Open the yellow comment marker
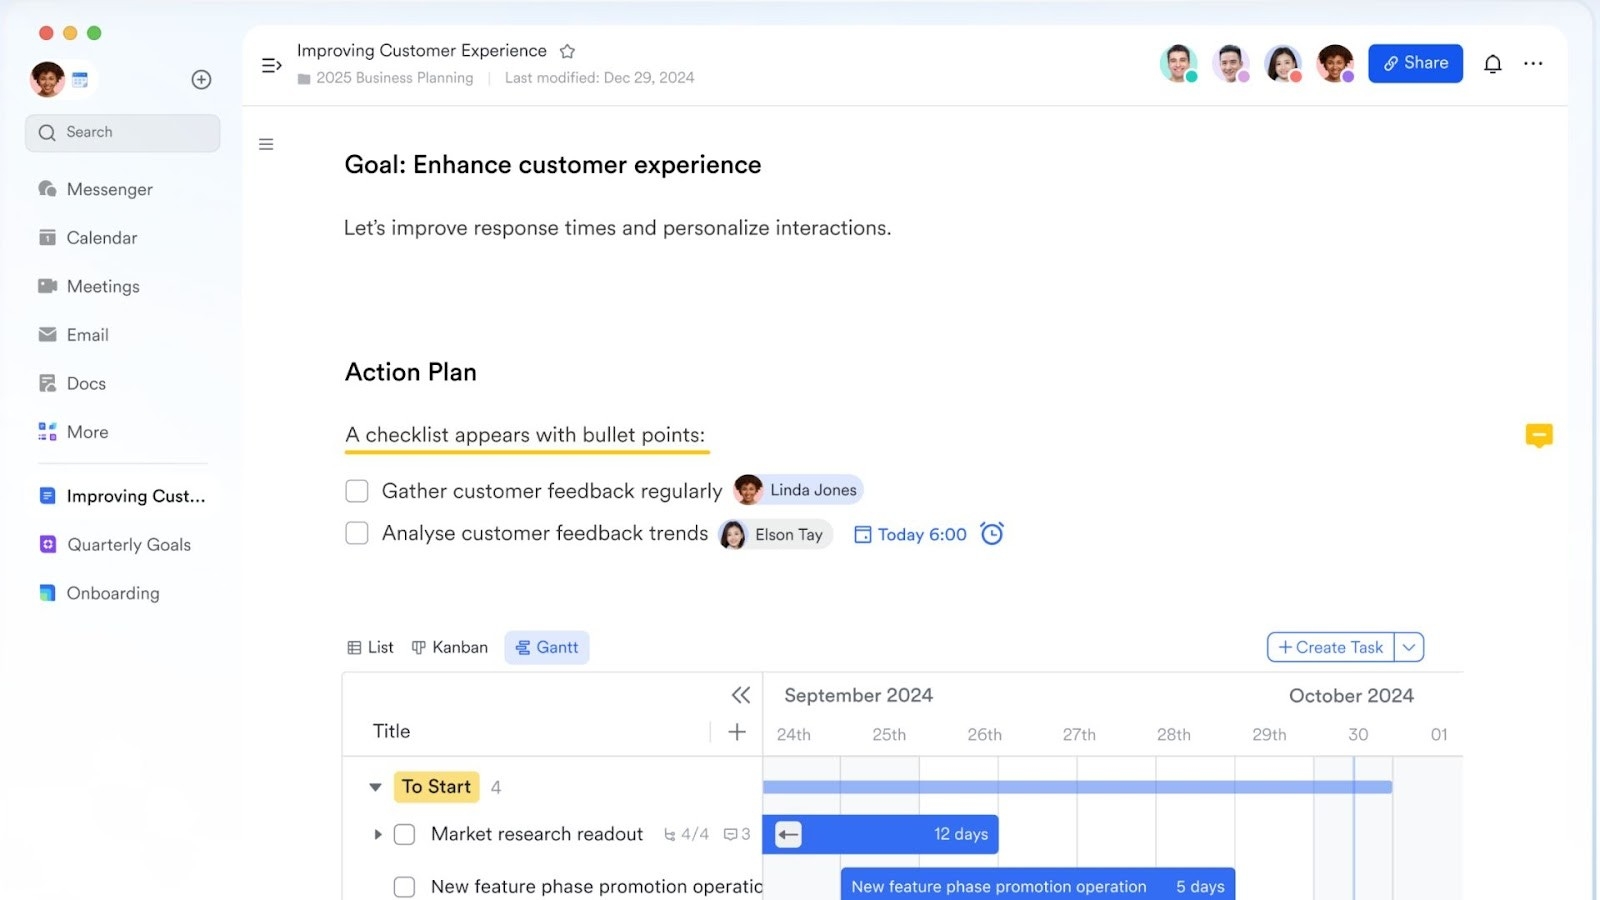Image resolution: width=1600 pixels, height=900 pixels. pyautogui.click(x=1539, y=435)
